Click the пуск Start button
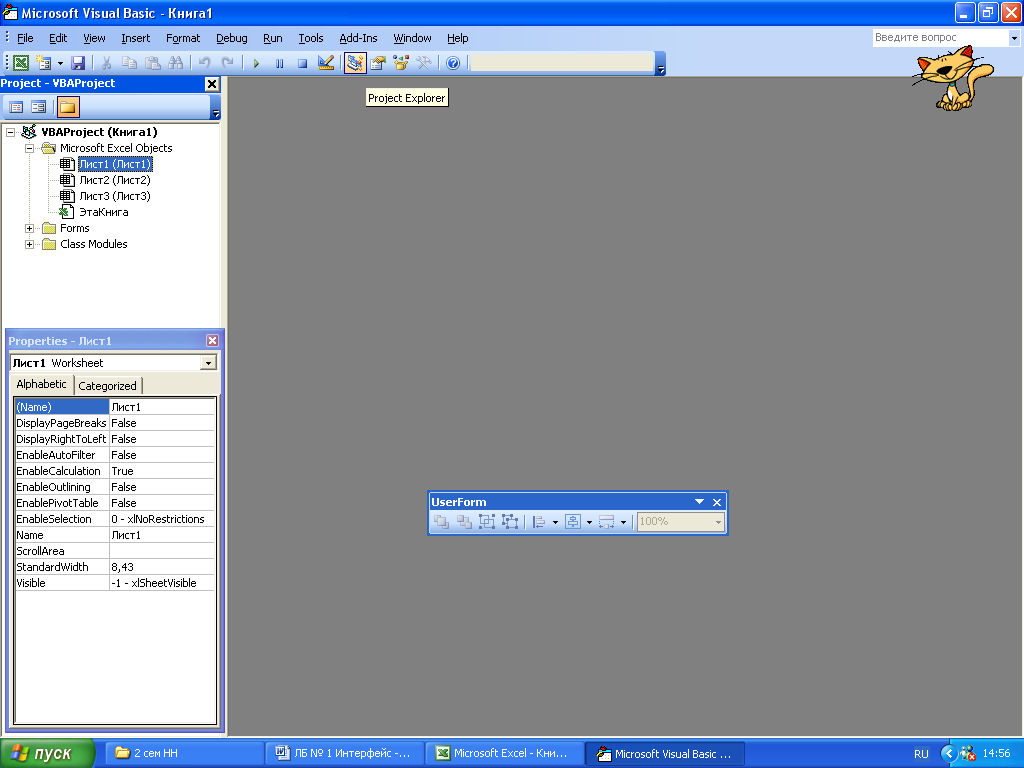This screenshot has height=768, width=1024. 47,754
